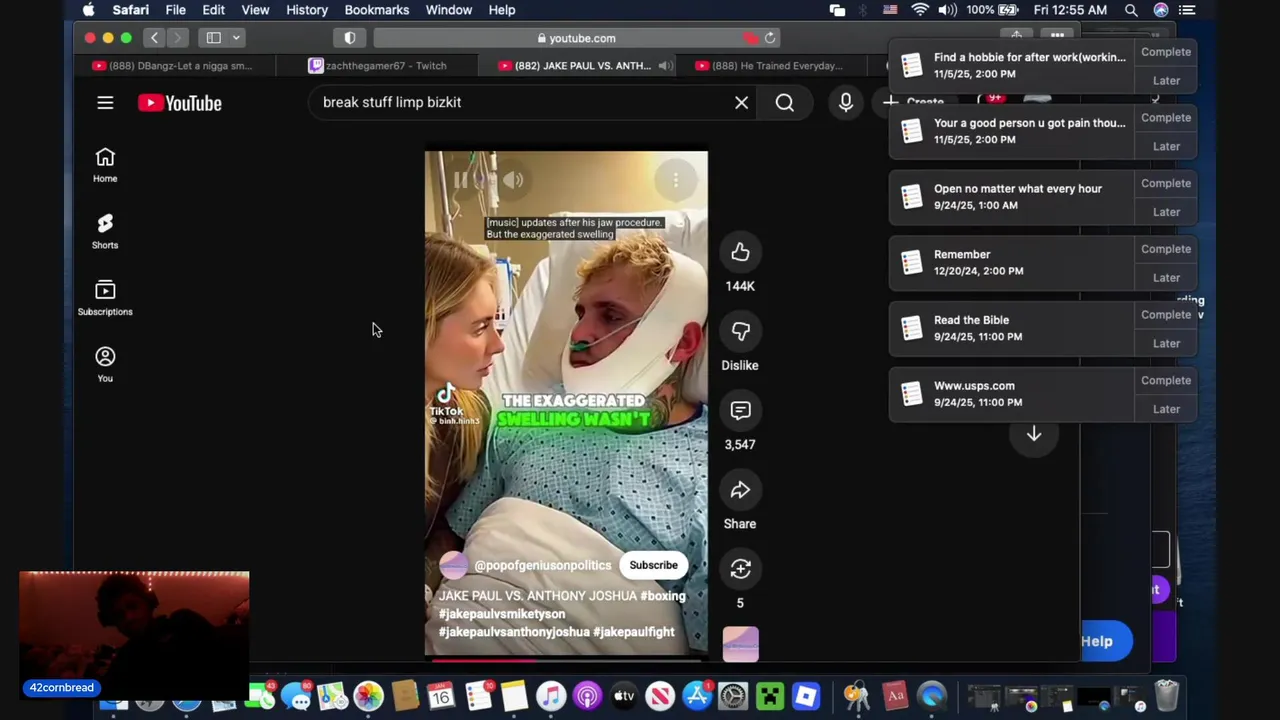Open @popofgeniusonpolitics channel name
Image resolution: width=1280 pixels, height=720 pixels.
543,565
